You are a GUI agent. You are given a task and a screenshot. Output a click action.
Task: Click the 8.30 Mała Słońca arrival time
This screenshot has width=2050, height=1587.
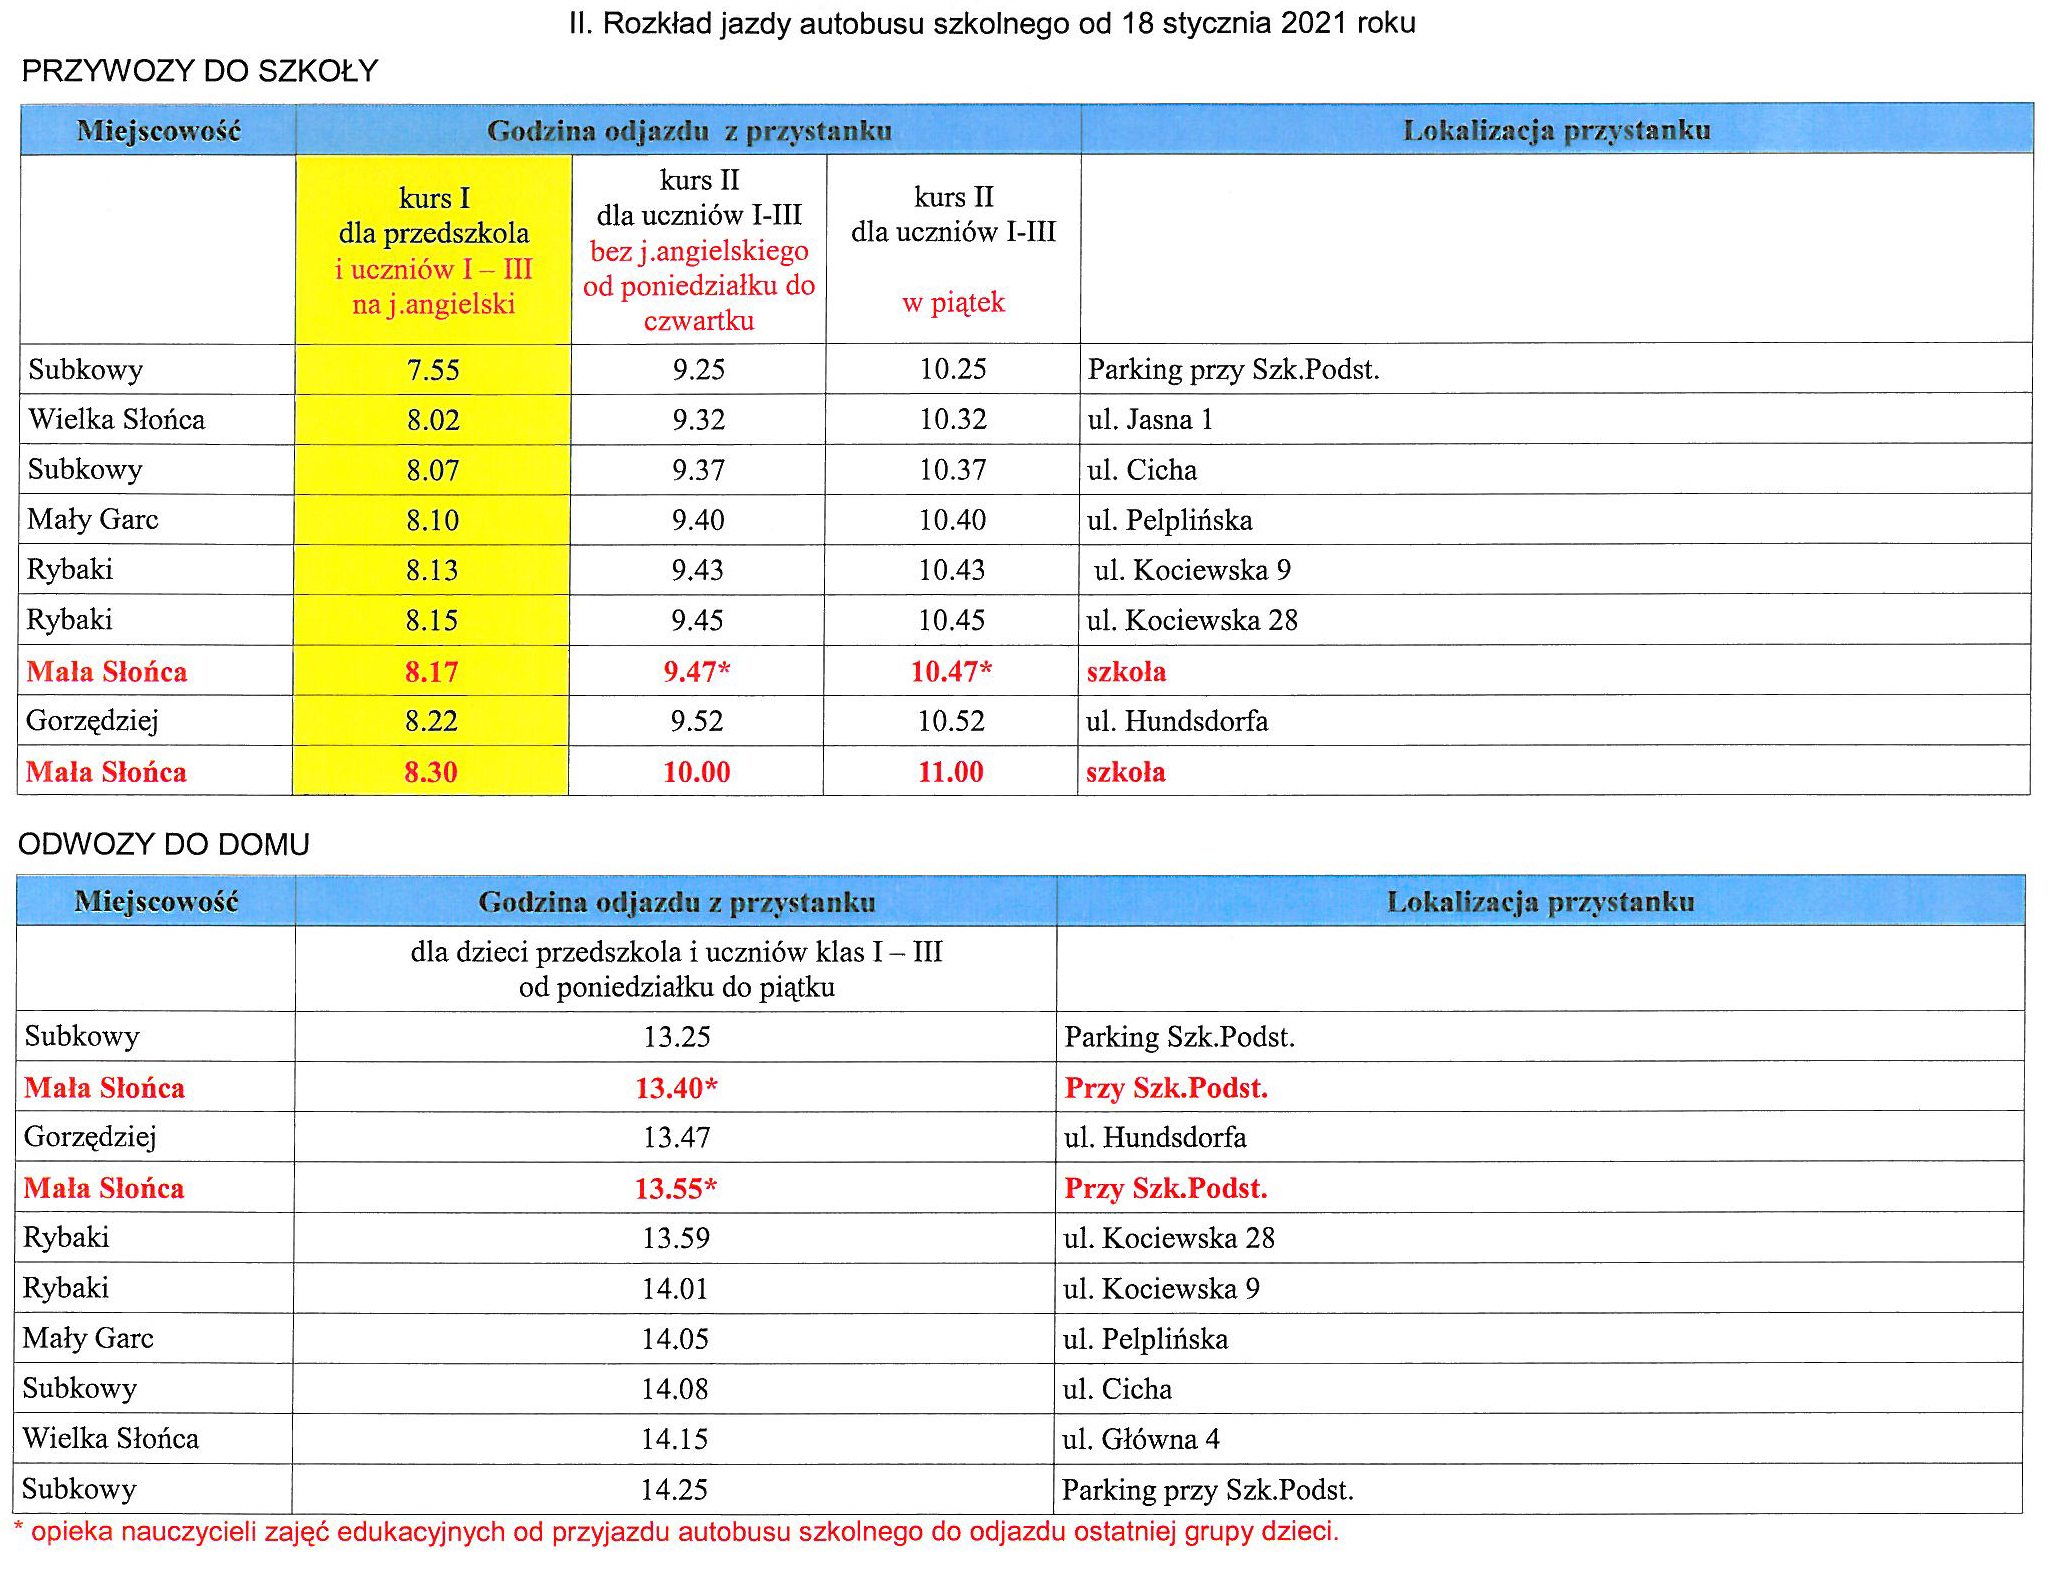click(x=431, y=772)
